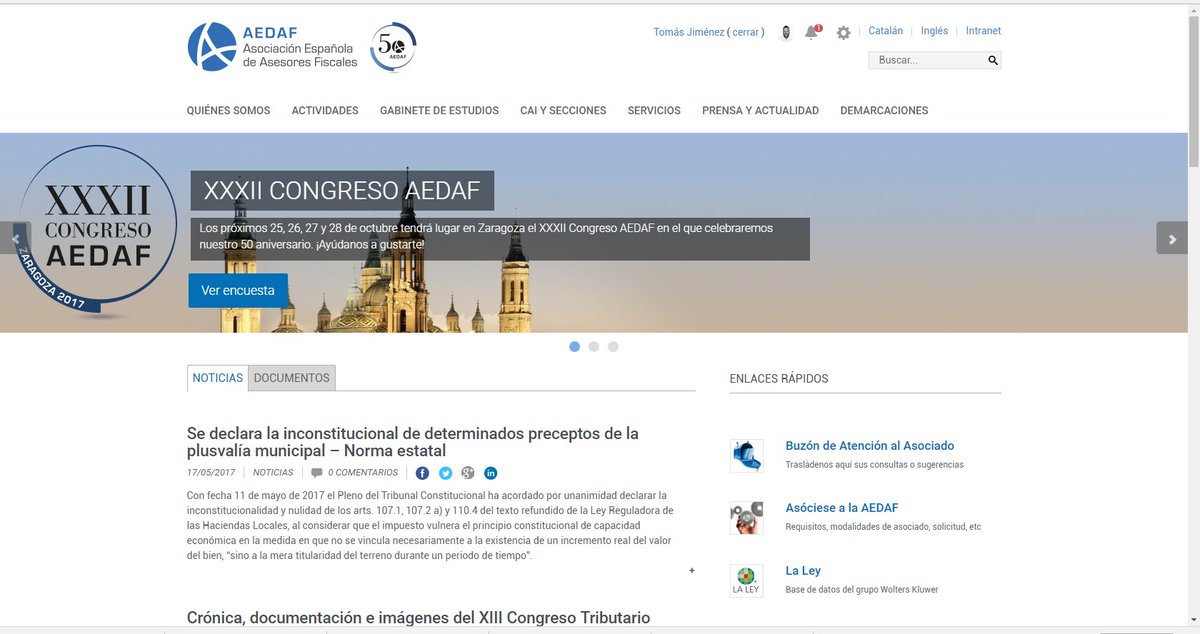Open the Prensa y Actualidad menu
Image resolution: width=1200 pixels, height=634 pixels.
pyautogui.click(x=760, y=111)
